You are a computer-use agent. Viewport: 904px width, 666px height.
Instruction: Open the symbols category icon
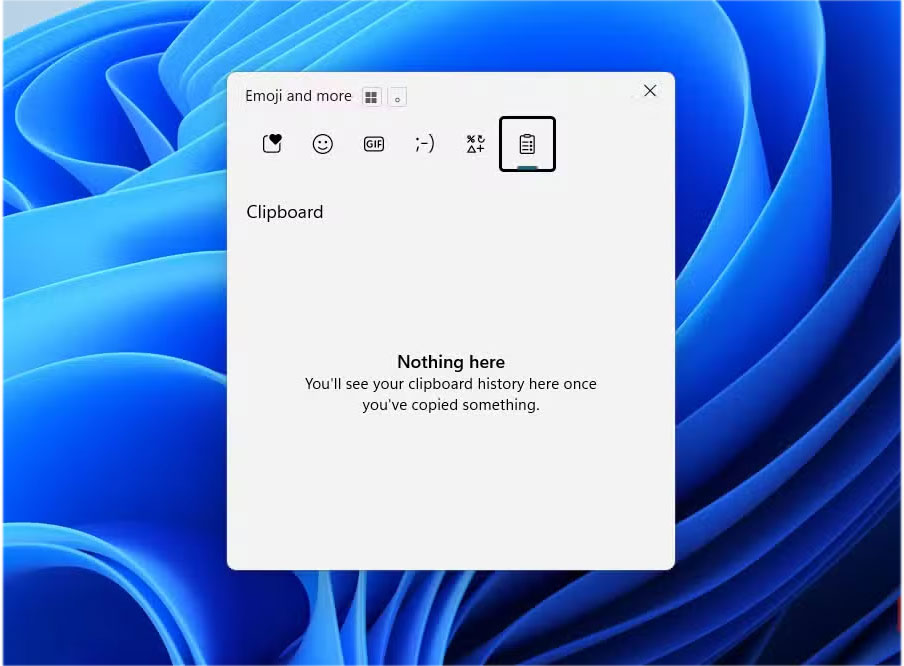[x=475, y=143]
